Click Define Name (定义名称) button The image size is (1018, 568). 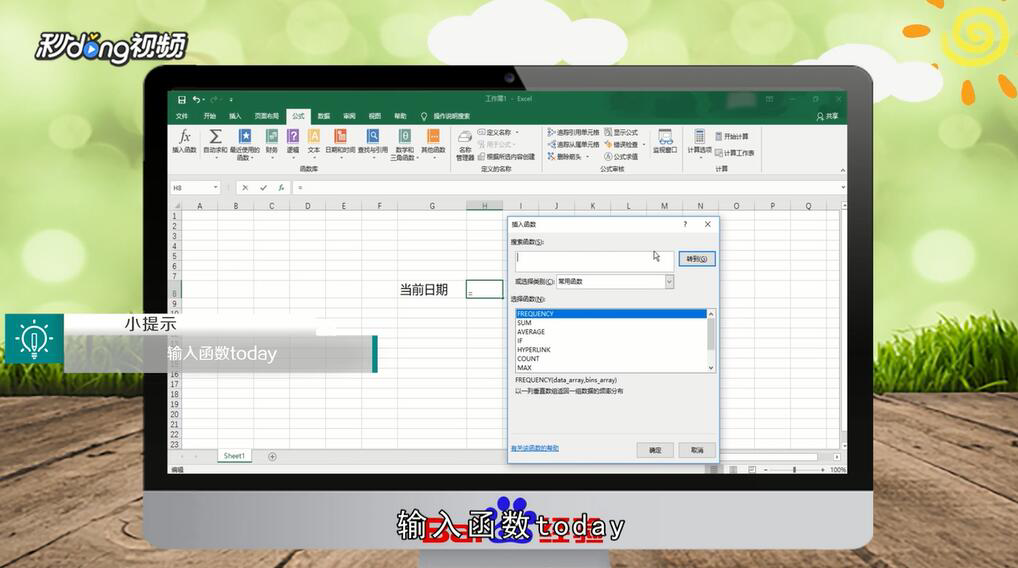point(495,132)
